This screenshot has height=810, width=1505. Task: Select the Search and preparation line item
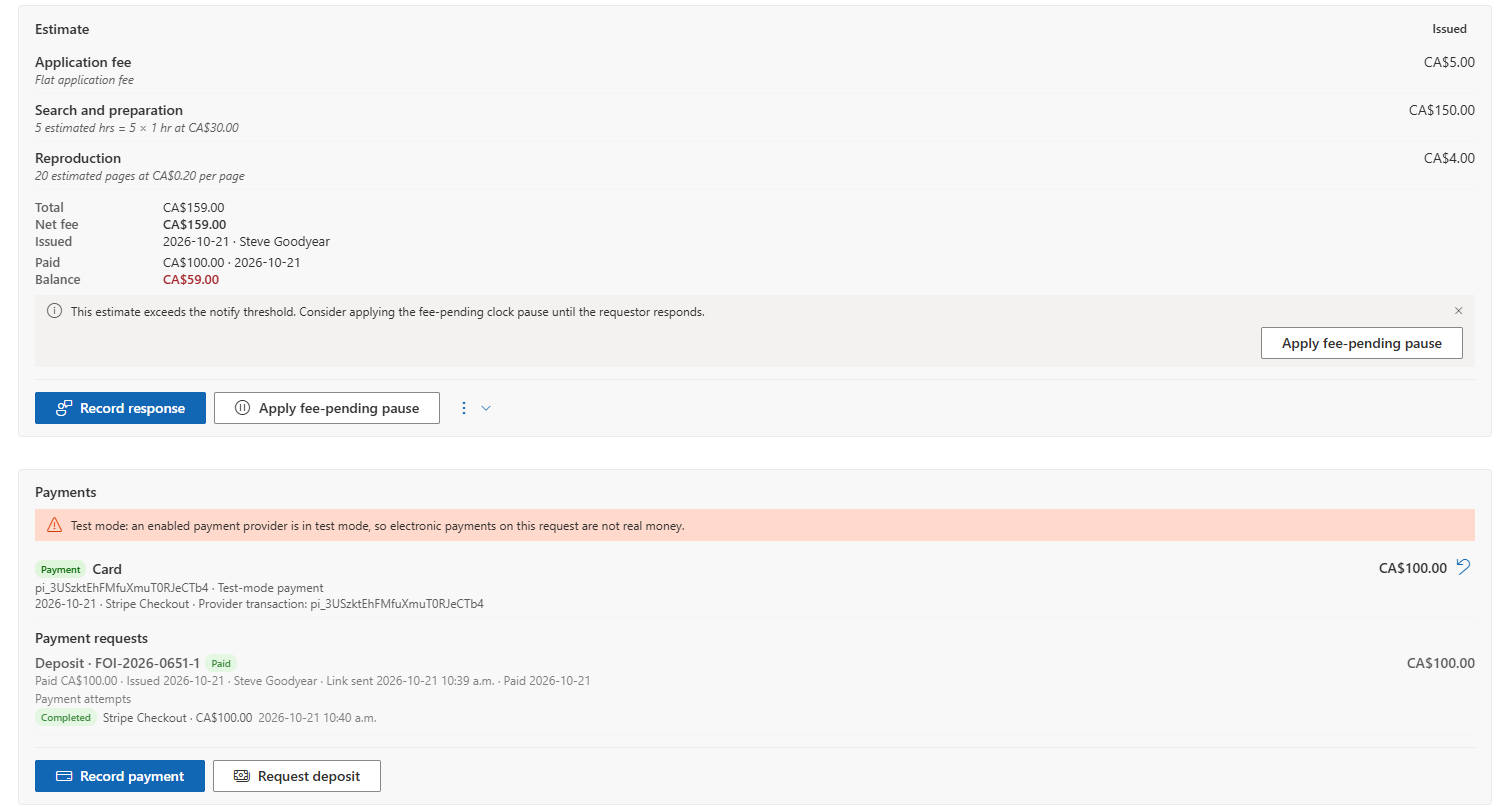coord(755,118)
